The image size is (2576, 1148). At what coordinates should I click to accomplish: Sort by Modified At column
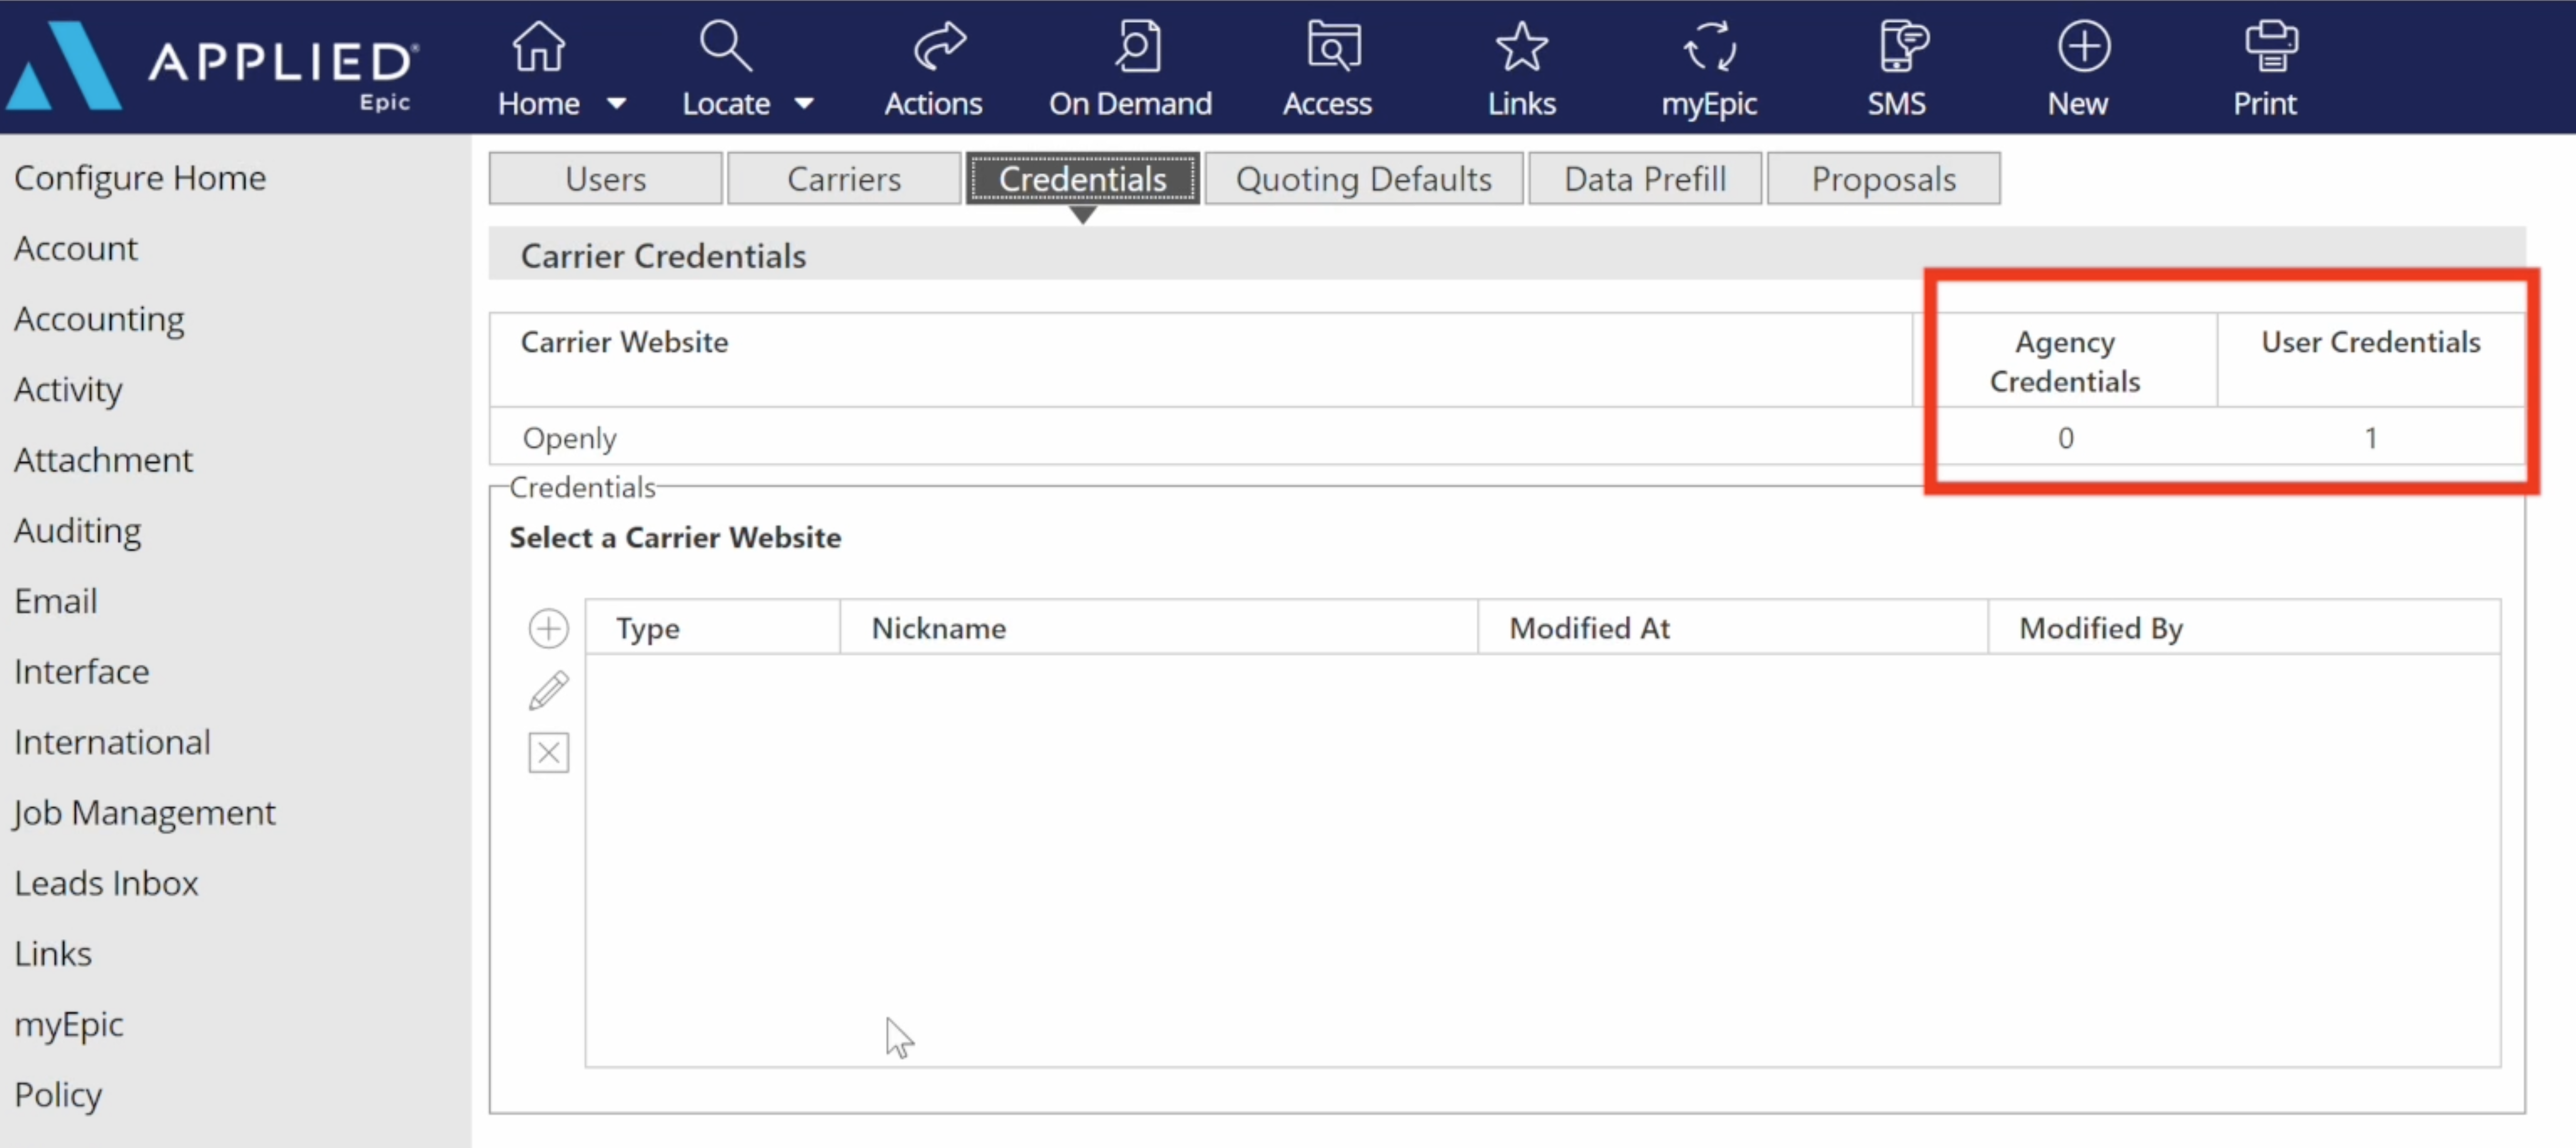(1733, 628)
